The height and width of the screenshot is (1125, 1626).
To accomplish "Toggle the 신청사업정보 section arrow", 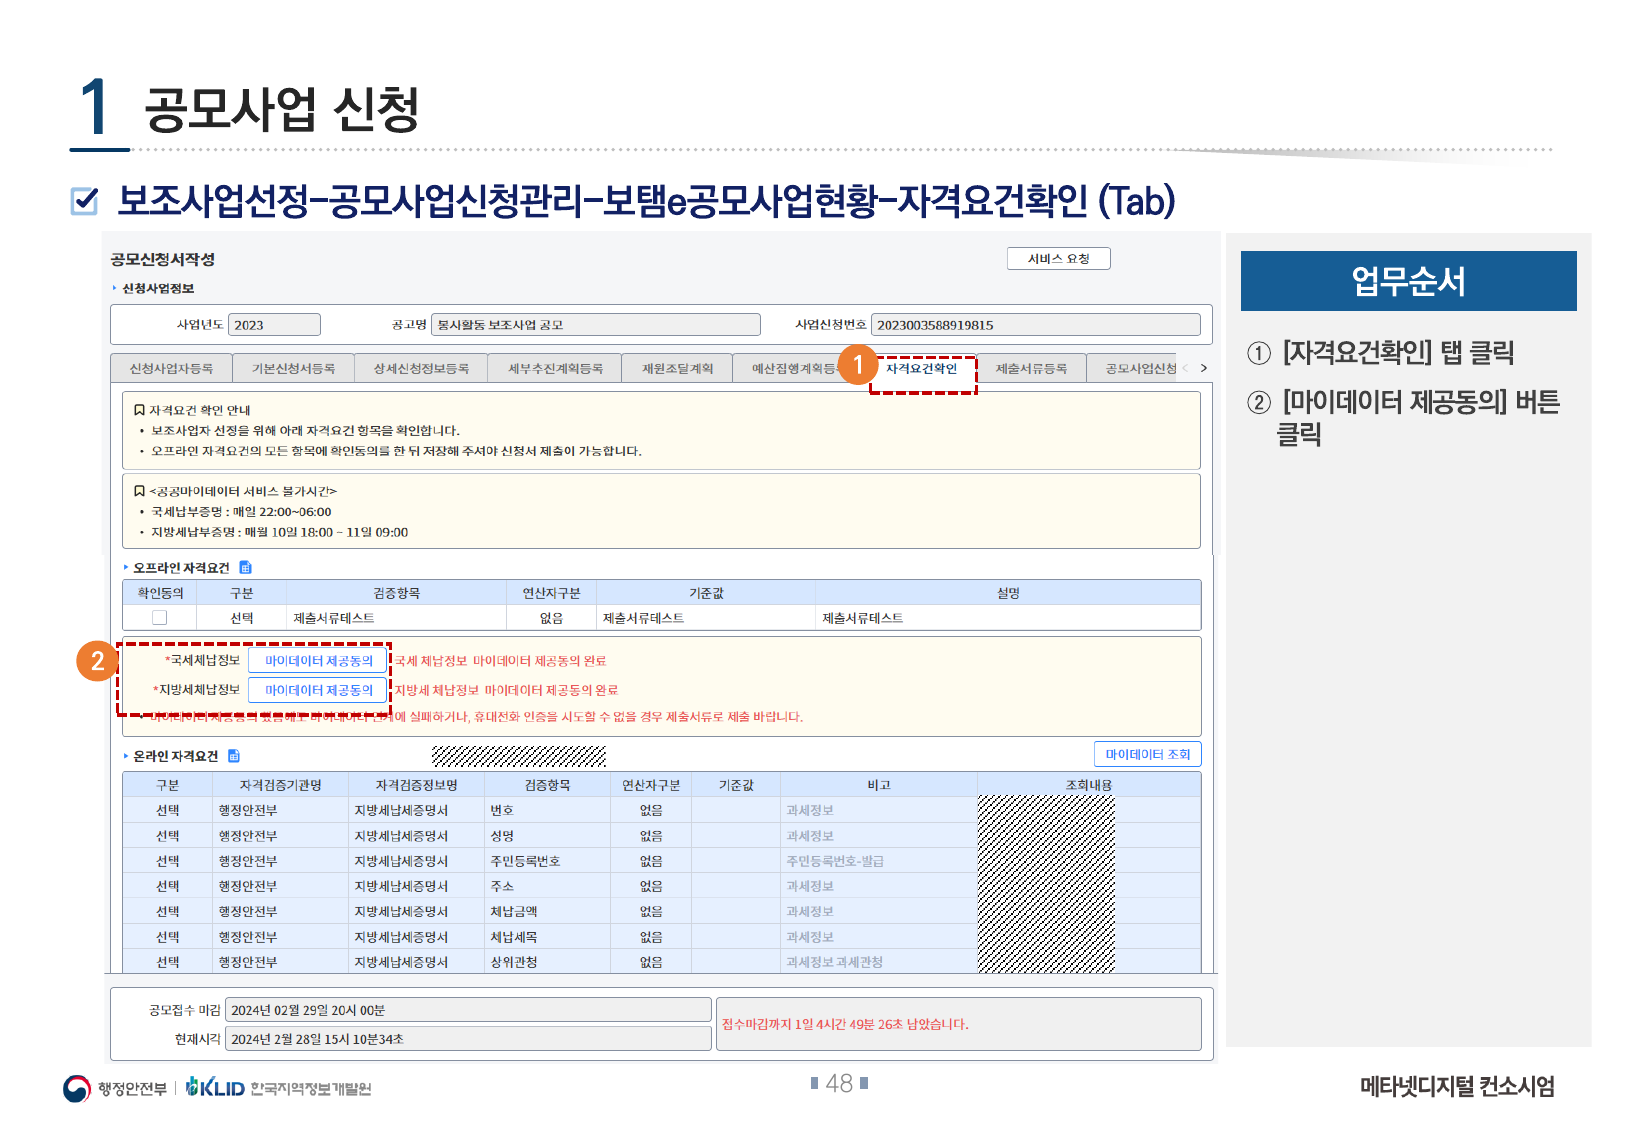I will pyautogui.click(x=115, y=289).
